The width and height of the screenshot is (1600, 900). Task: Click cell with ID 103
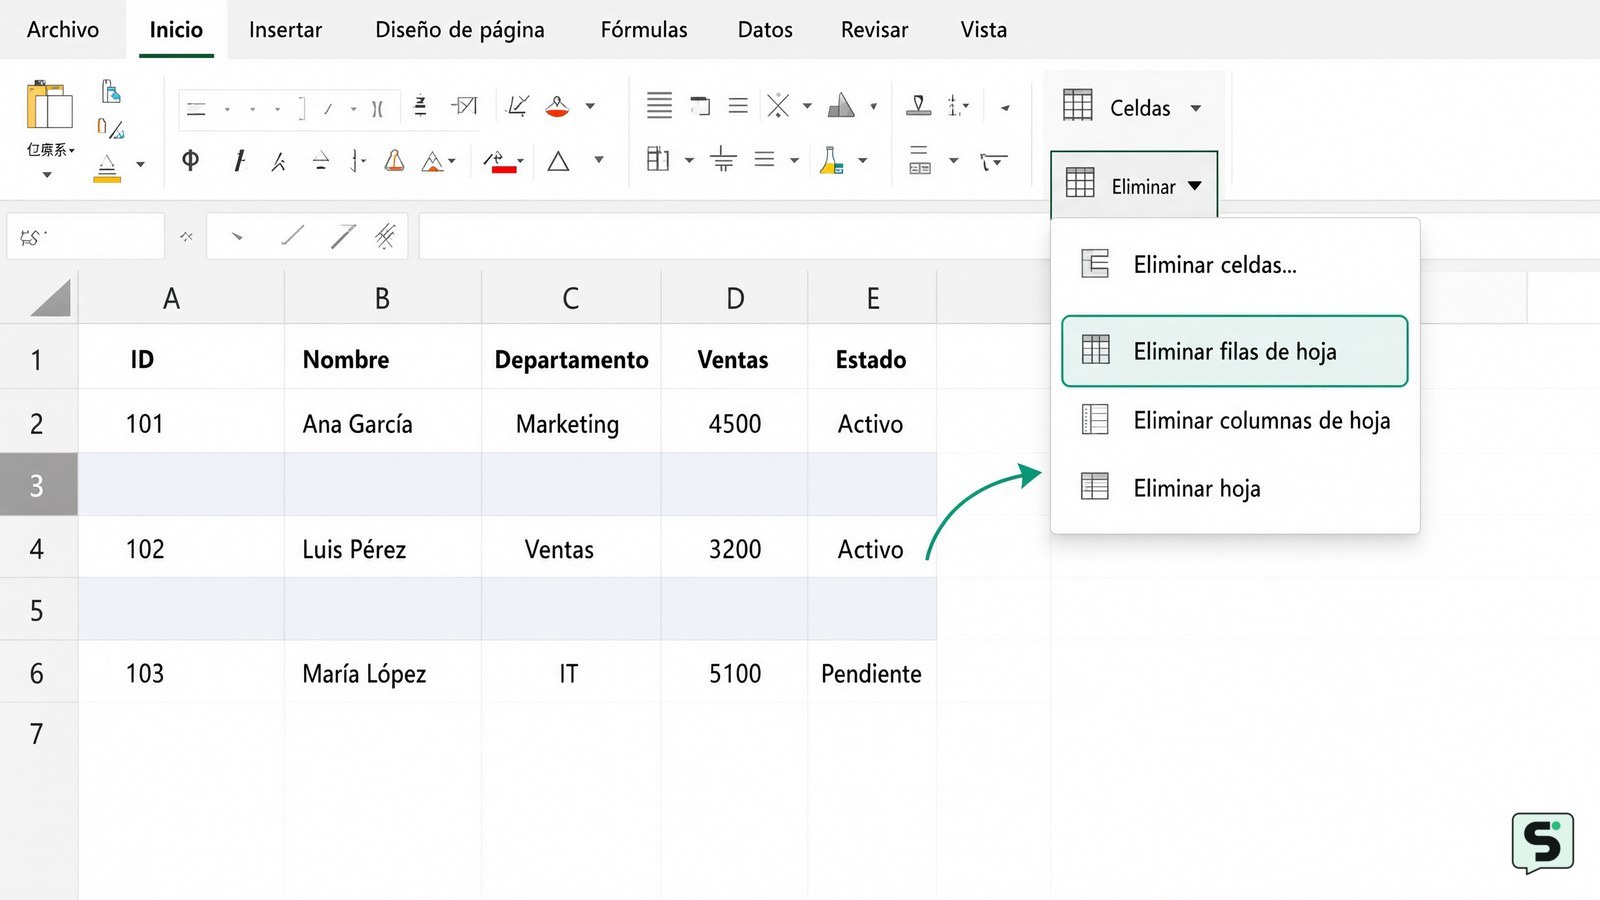coord(181,673)
